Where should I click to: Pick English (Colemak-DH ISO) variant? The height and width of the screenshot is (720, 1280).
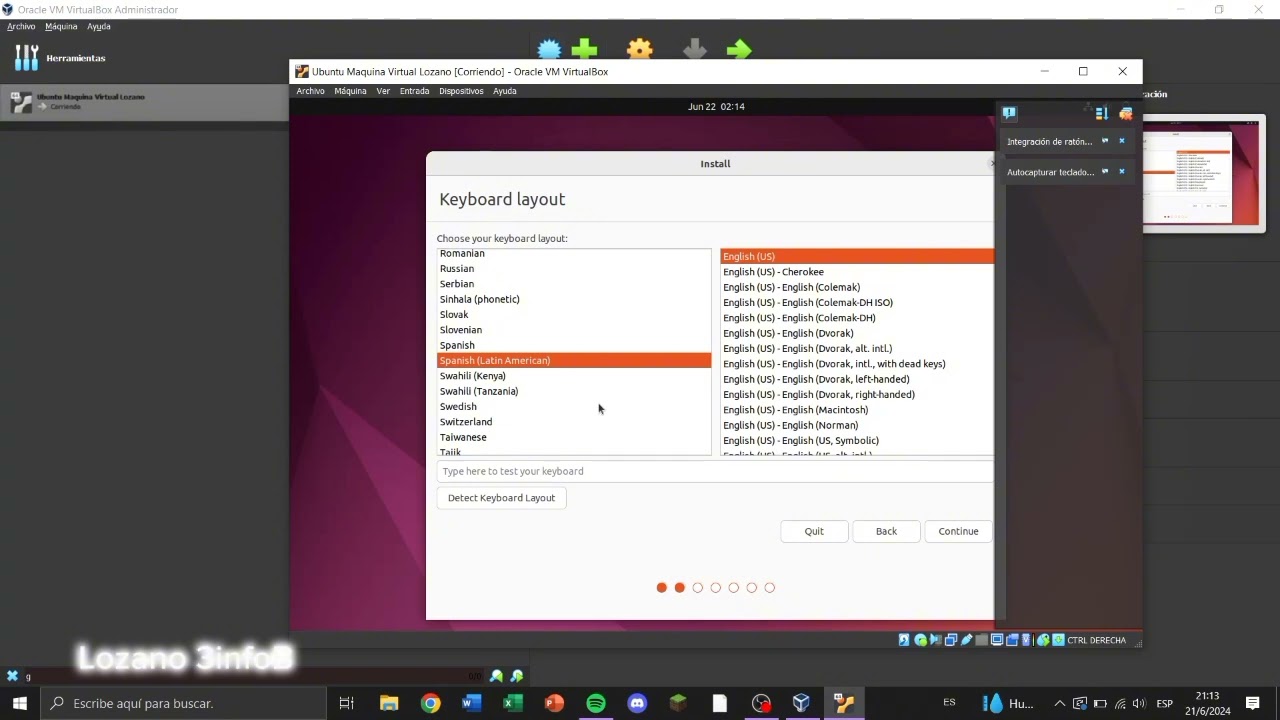[857, 303]
